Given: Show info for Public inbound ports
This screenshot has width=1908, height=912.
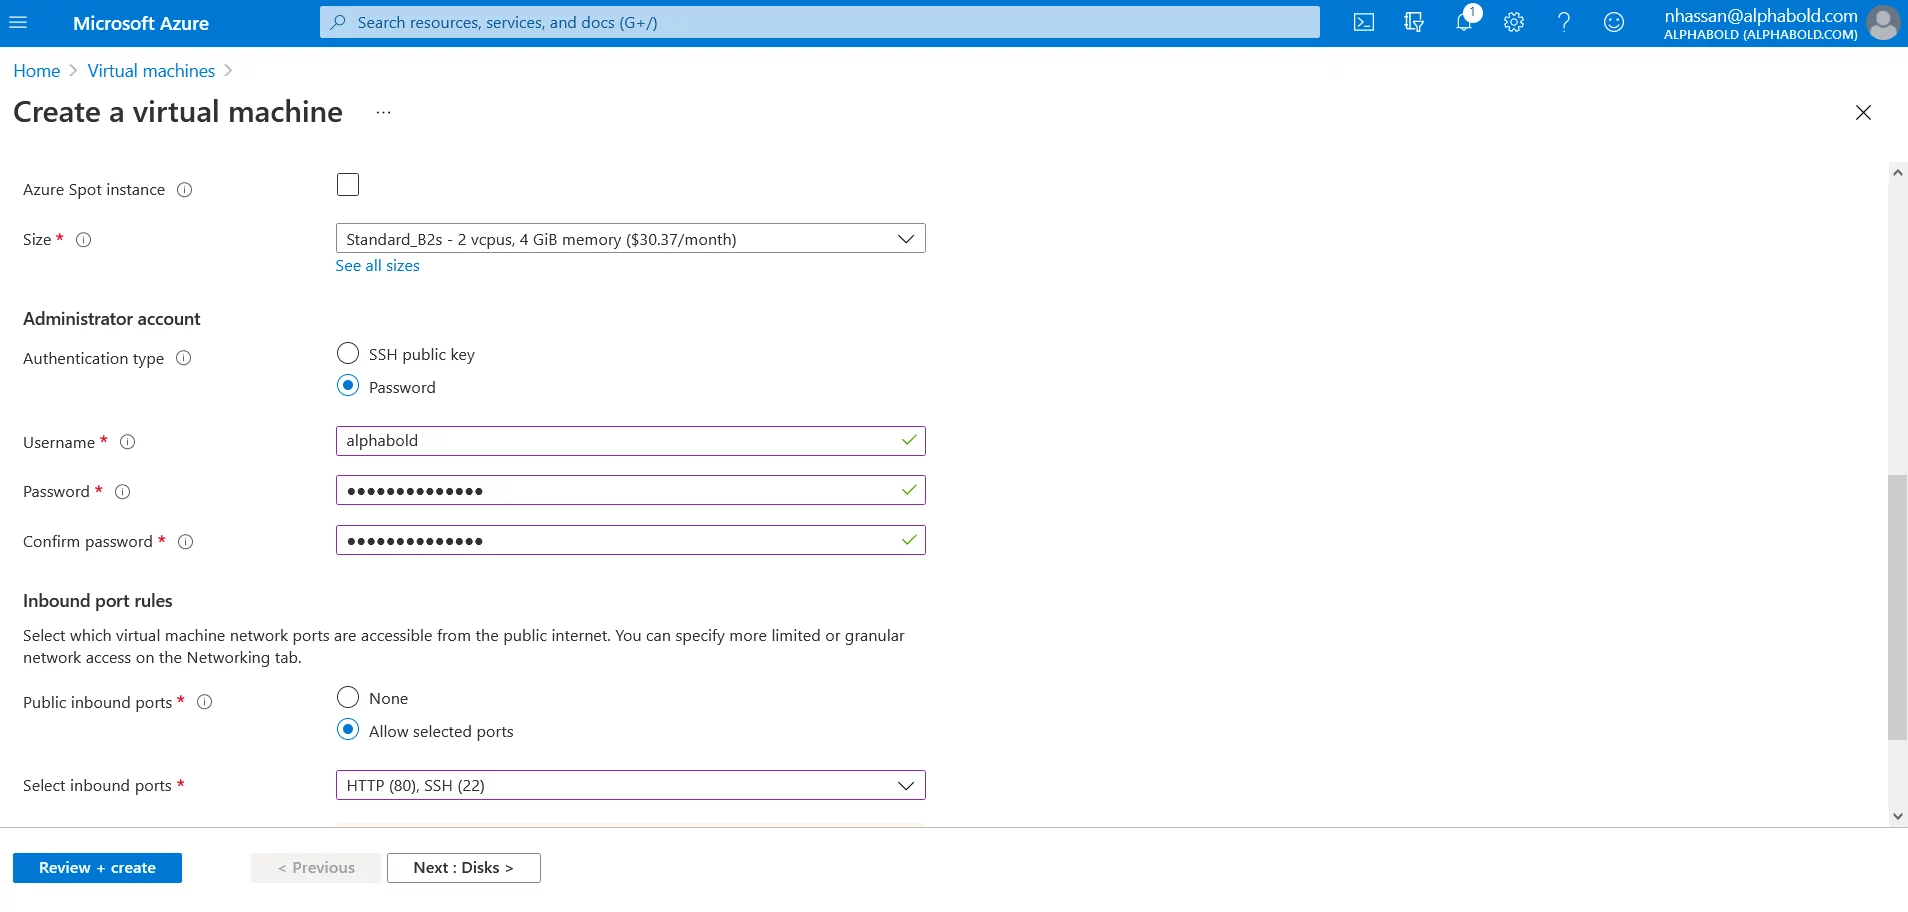Looking at the screenshot, I should click(205, 702).
